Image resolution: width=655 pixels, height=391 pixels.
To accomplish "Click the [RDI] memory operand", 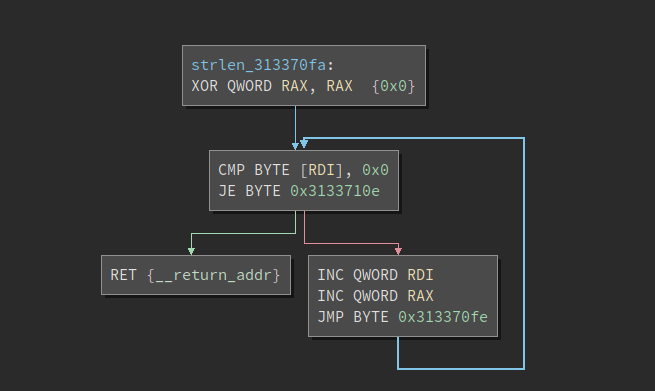I will pyautogui.click(x=322, y=170).
